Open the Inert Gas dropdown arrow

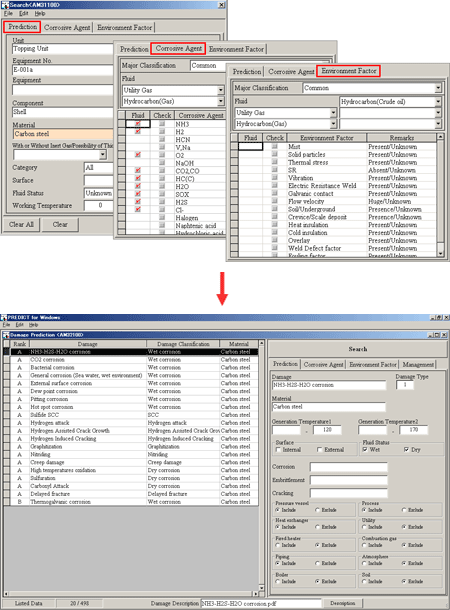(x=103, y=155)
